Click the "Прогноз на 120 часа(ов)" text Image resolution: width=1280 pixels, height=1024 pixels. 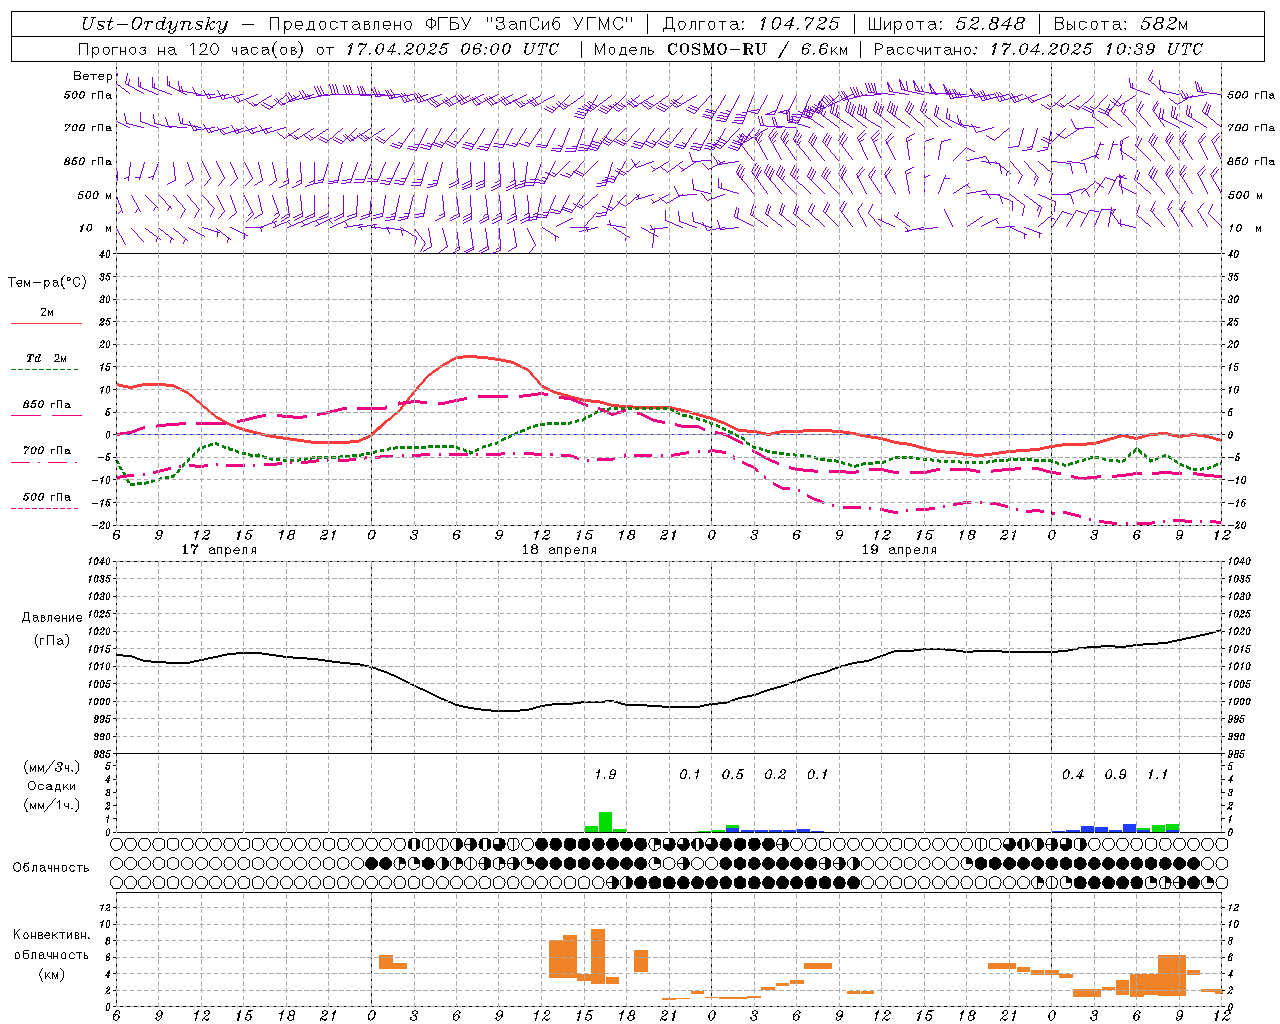(191, 49)
